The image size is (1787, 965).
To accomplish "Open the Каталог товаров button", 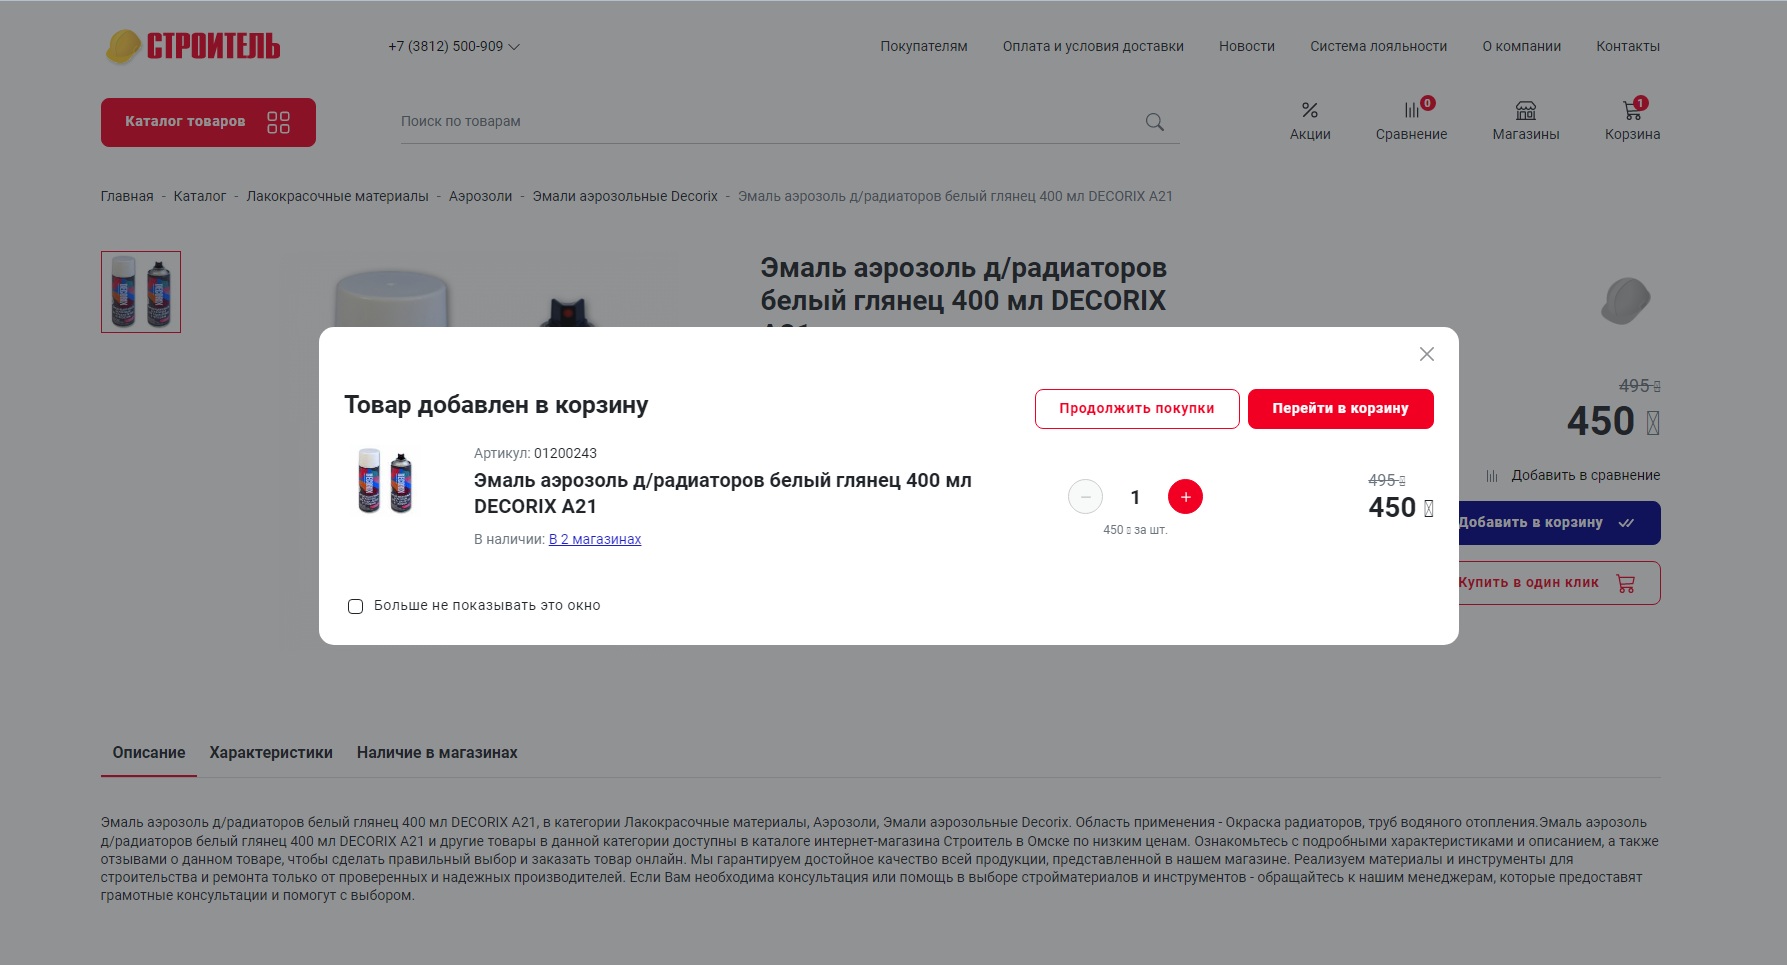I will pyautogui.click(x=208, y=122).
